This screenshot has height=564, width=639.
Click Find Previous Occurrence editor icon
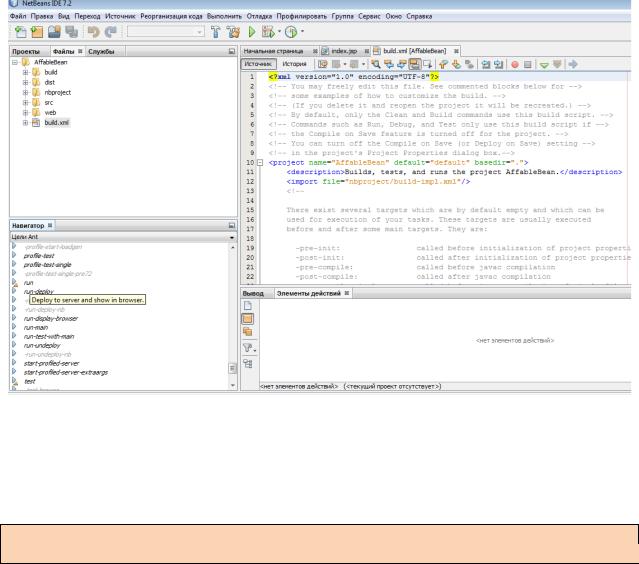click(389, 64)
